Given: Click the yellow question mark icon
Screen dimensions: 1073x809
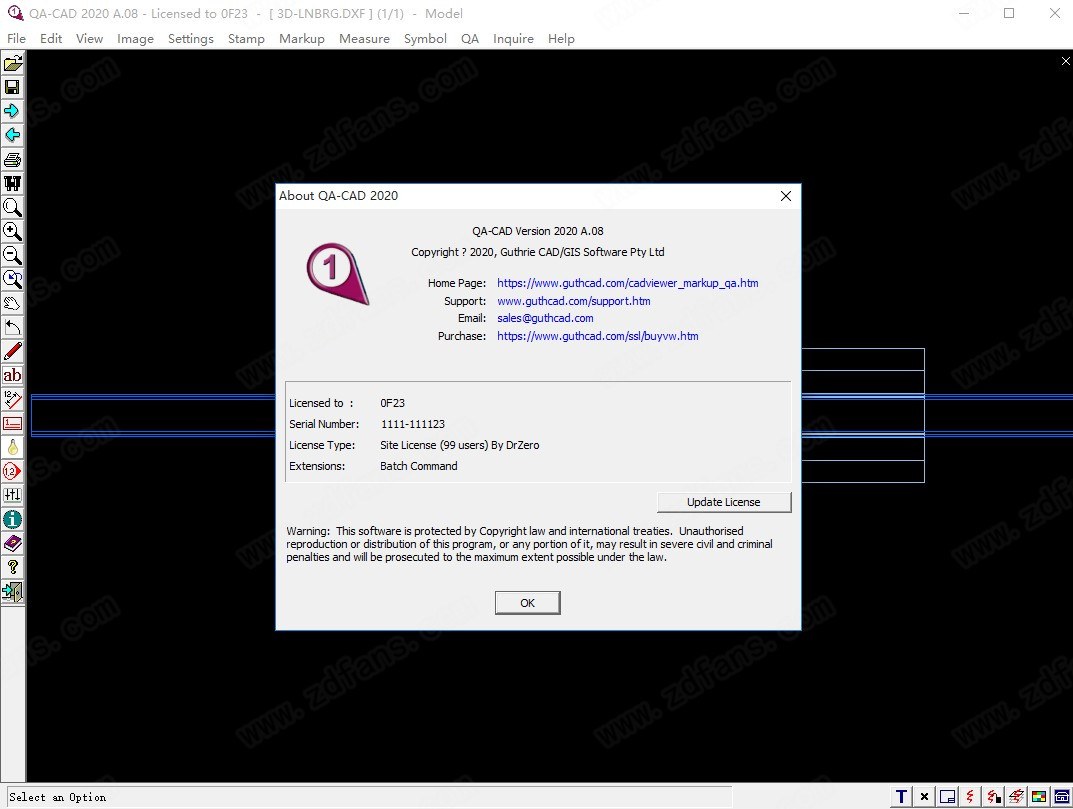Looking at the screenshot, I should 12,567.
